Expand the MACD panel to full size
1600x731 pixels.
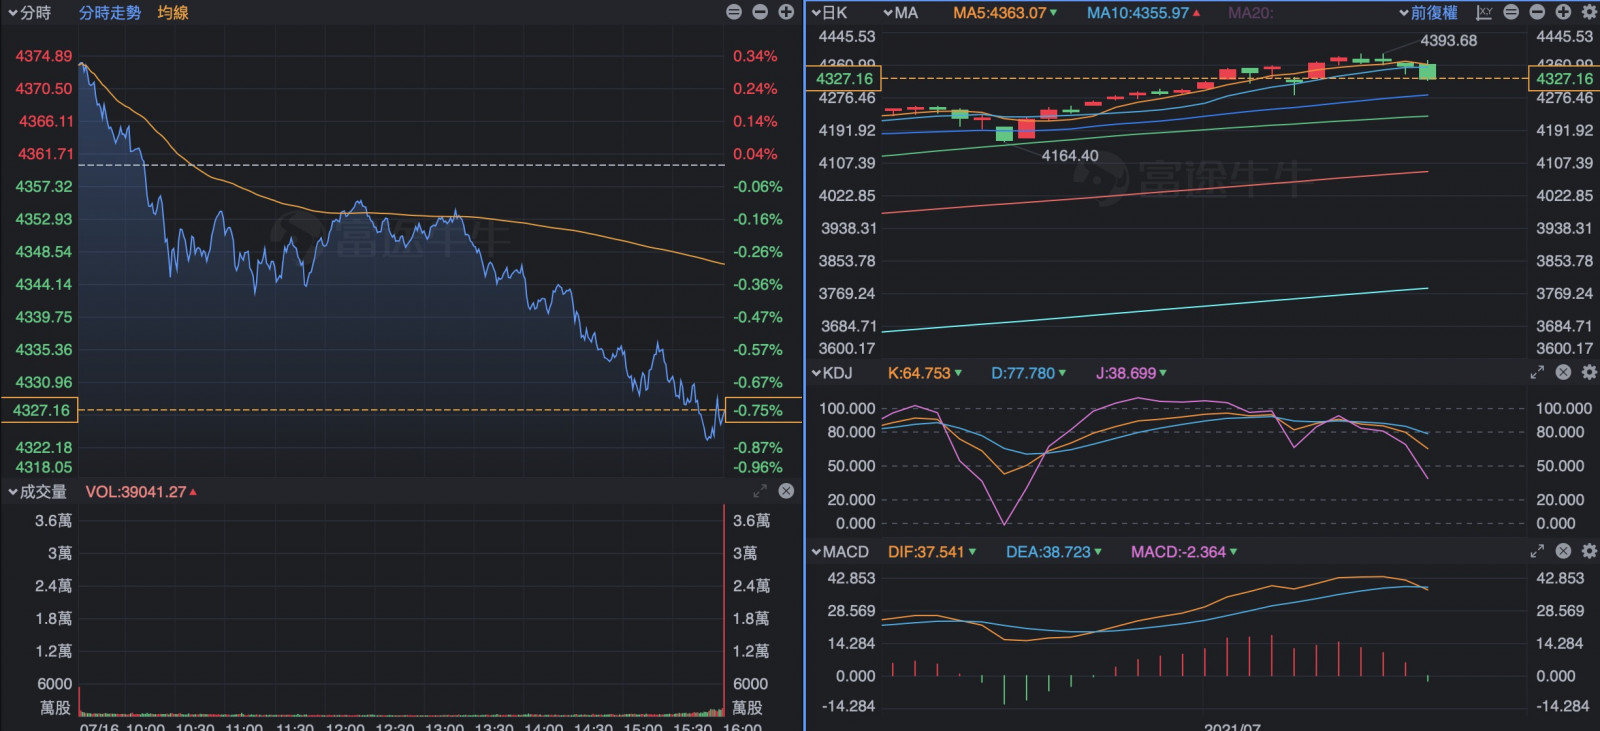click(1537, 551)
